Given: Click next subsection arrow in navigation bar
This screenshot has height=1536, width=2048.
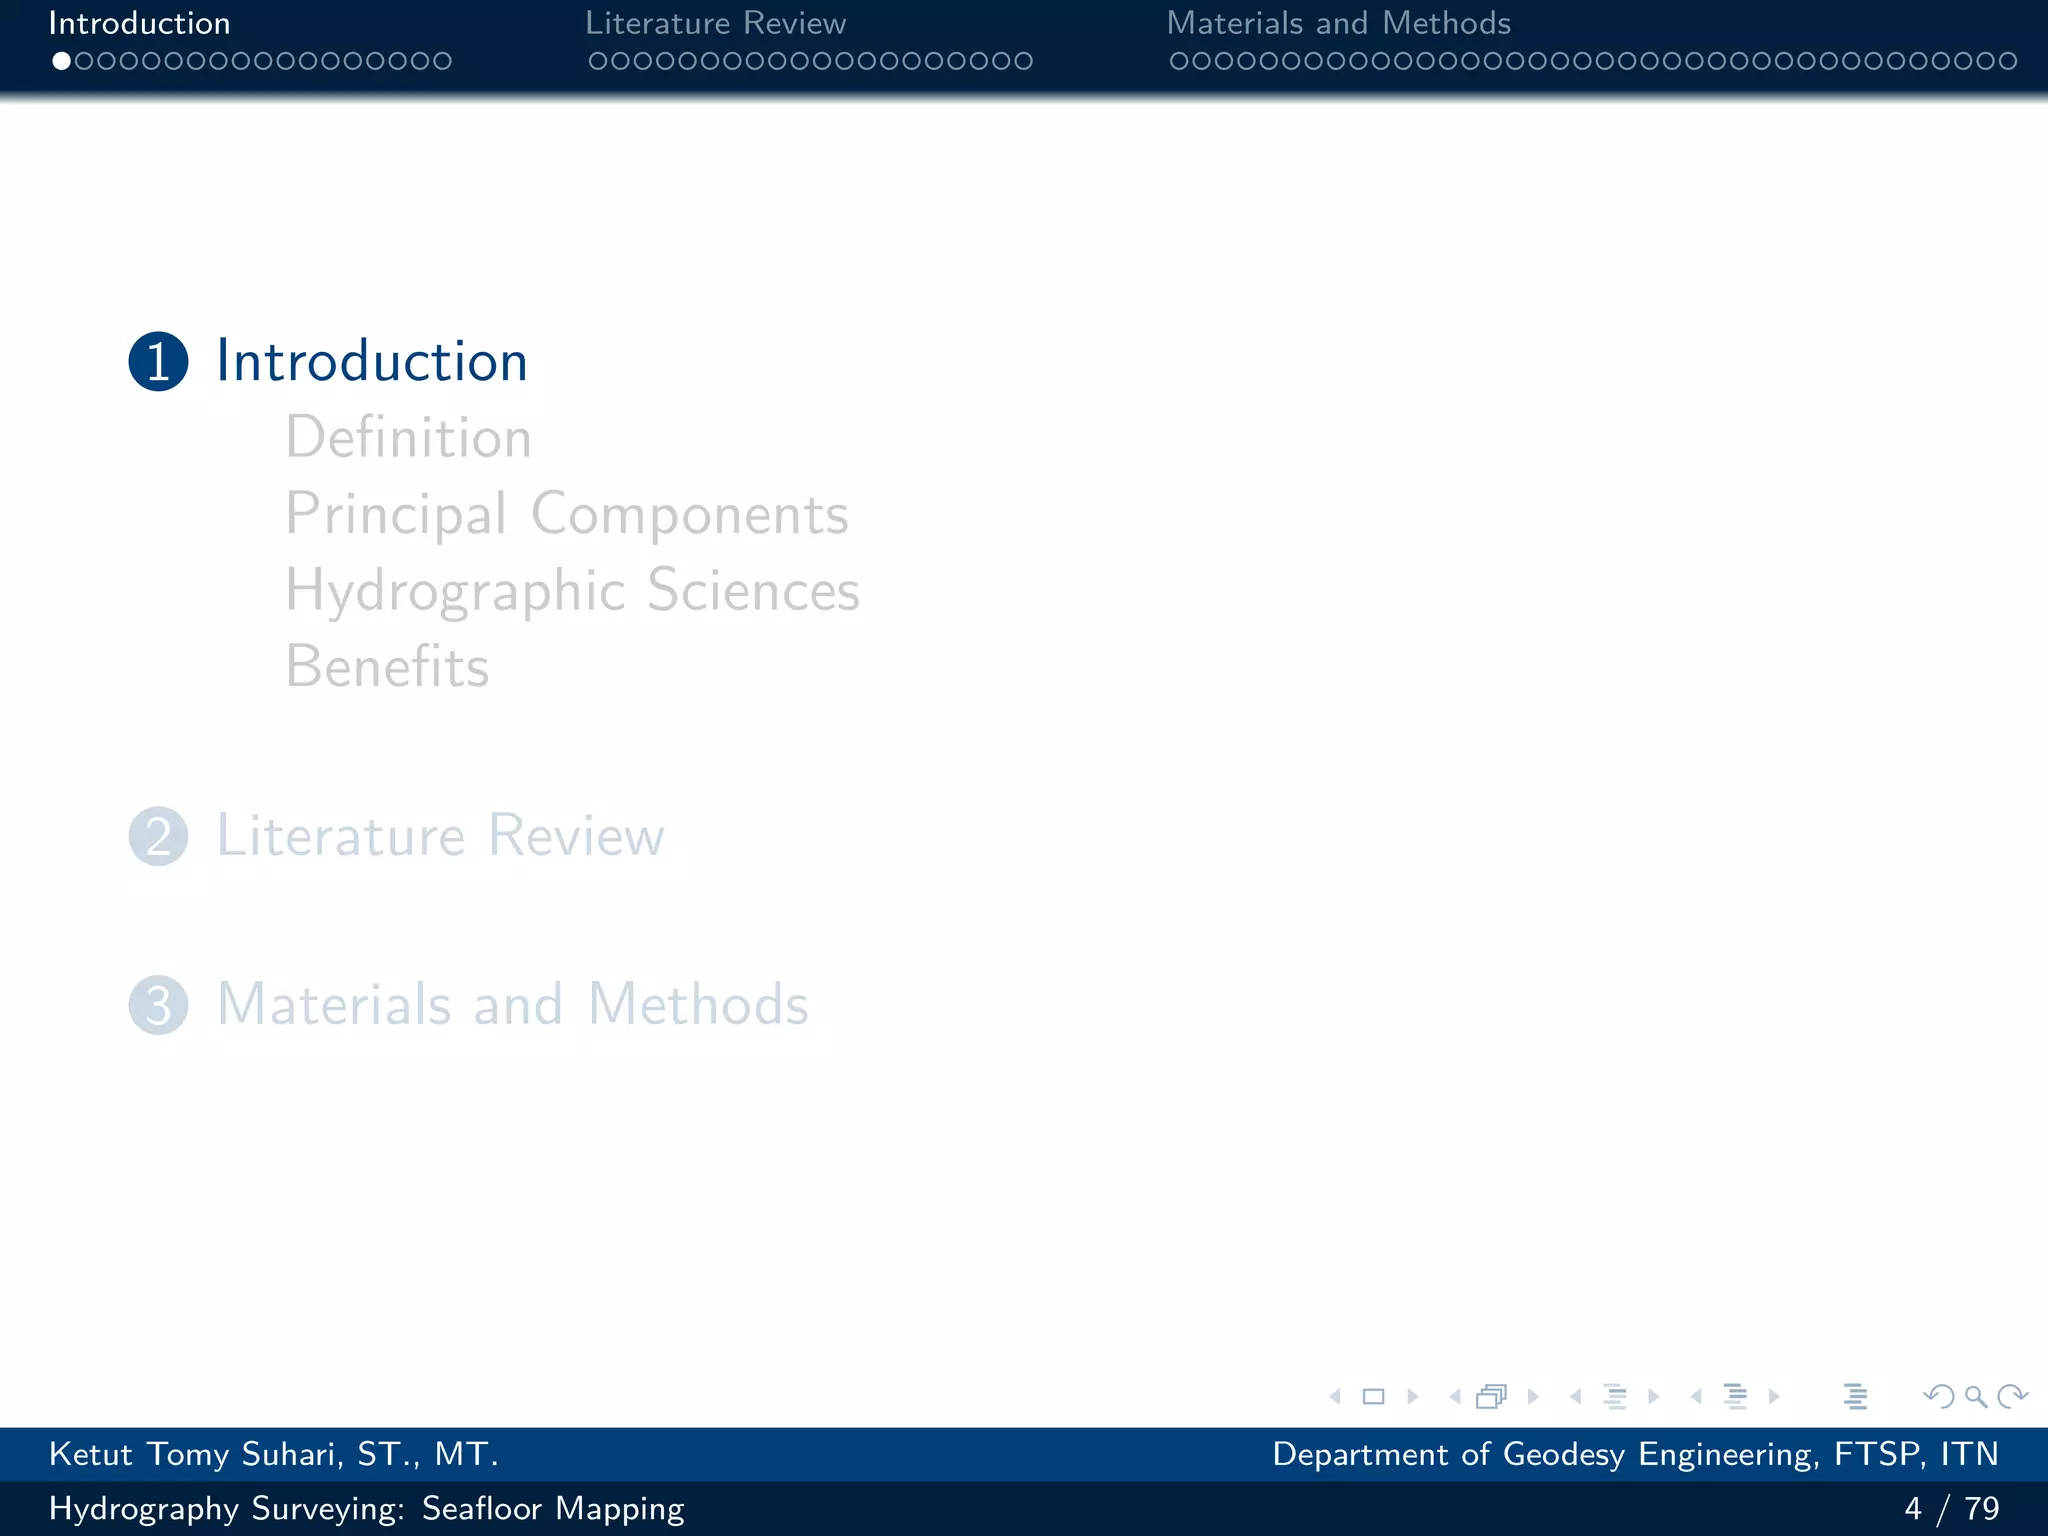Looking at the screenshot, I should coord(1653,1396).
